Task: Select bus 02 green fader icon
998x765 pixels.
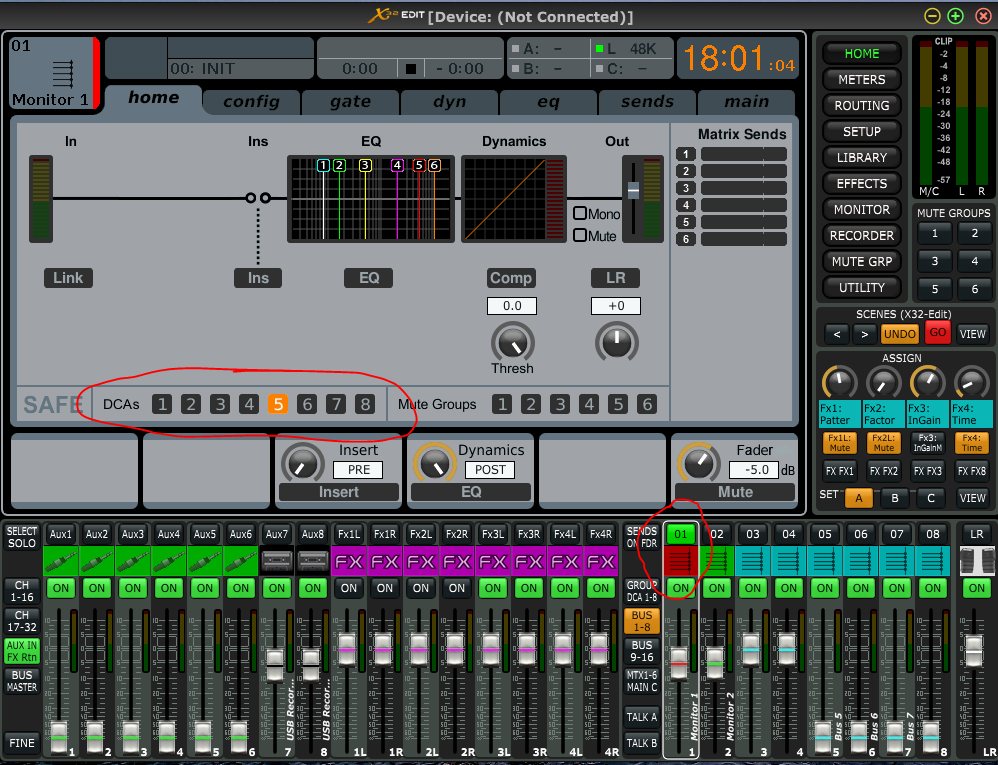Action: point(717,561)
